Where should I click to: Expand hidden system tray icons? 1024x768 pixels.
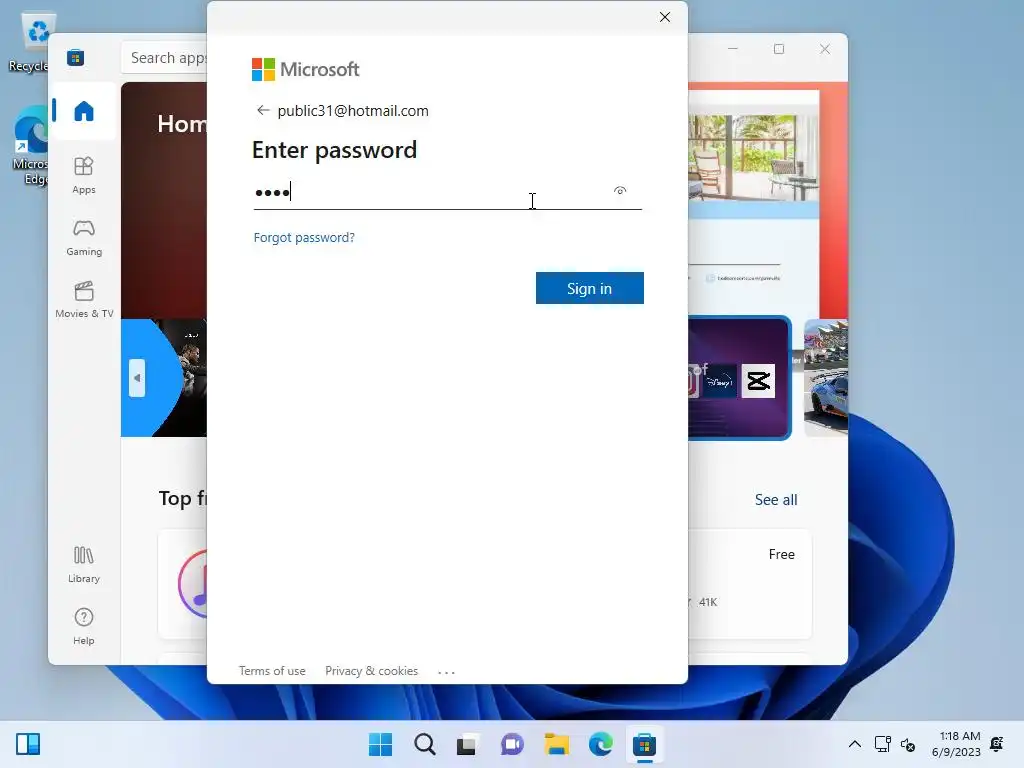[854, 744]
